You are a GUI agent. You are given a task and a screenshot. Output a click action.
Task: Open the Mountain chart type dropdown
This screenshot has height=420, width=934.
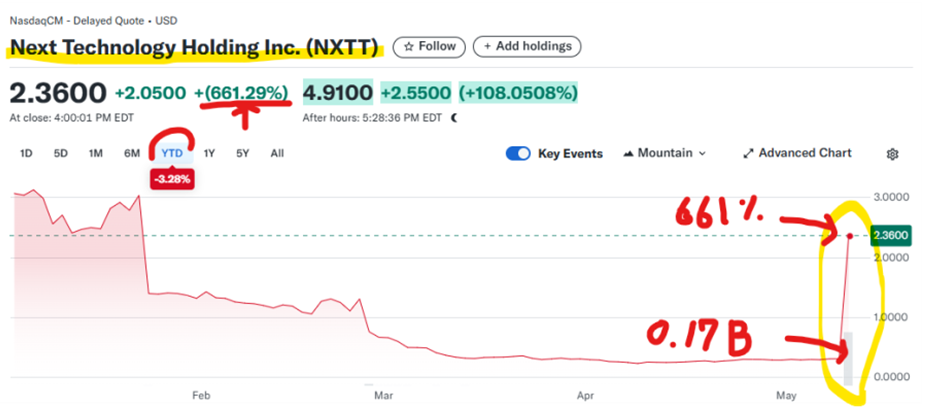664,153
